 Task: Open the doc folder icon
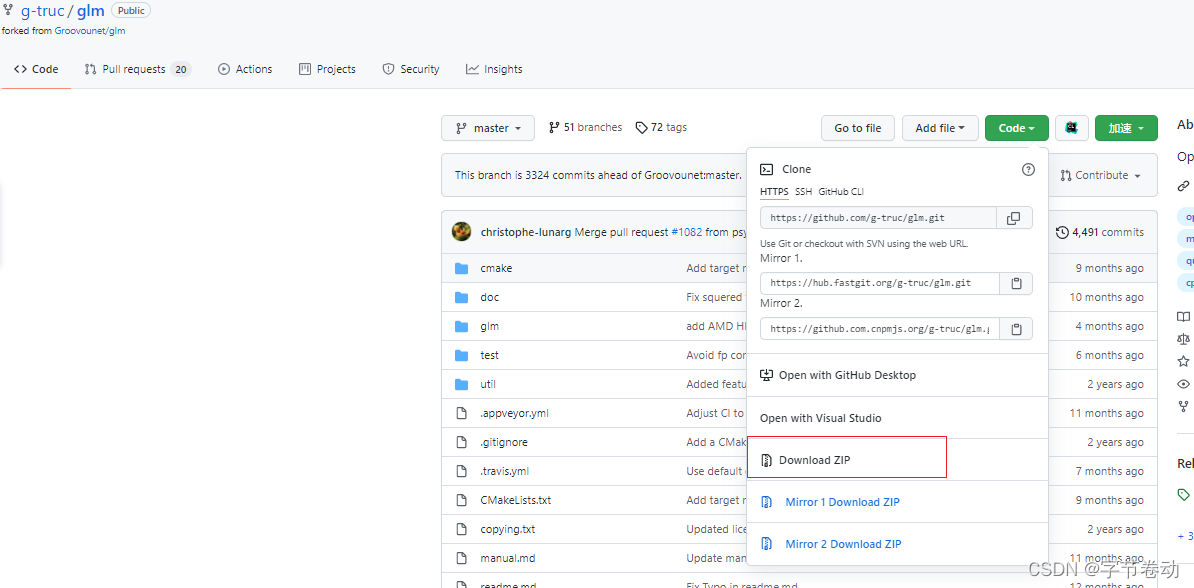pos(461,297)
